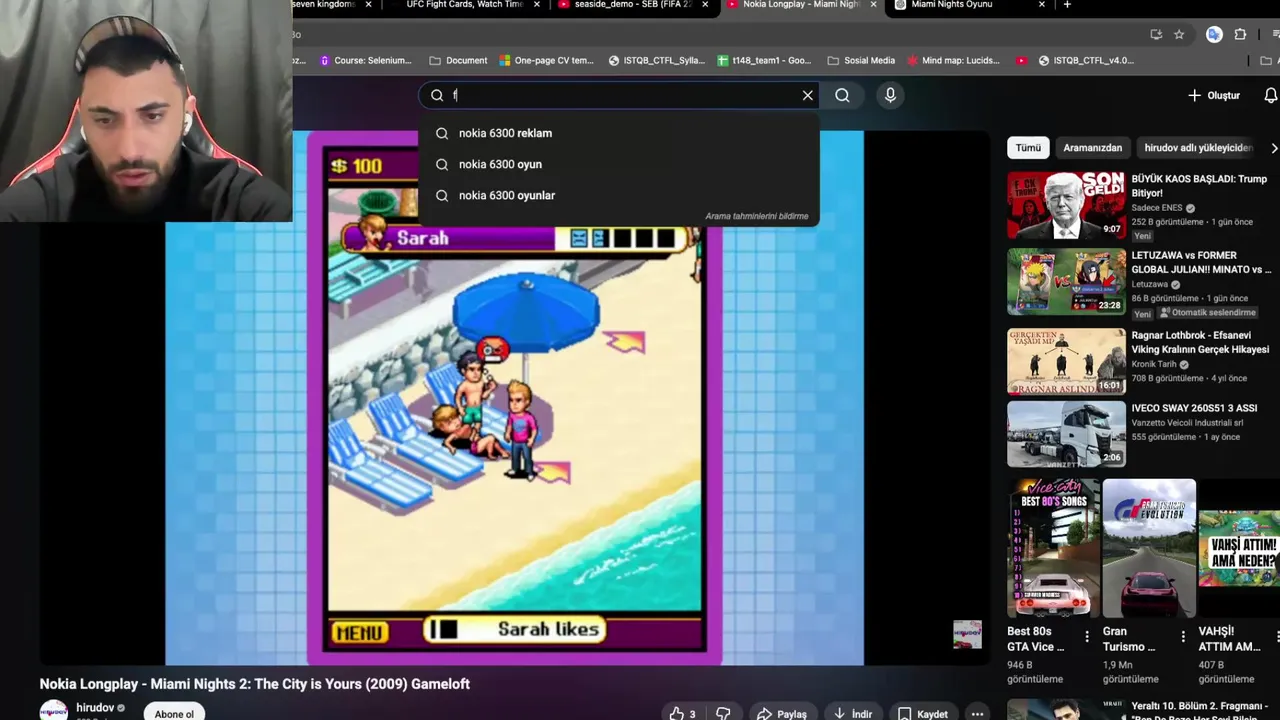Select the "hirudov adlı yükleyiciden" chip
The height and width of the screenshot is (720, 1280).
pos(1198,147)
